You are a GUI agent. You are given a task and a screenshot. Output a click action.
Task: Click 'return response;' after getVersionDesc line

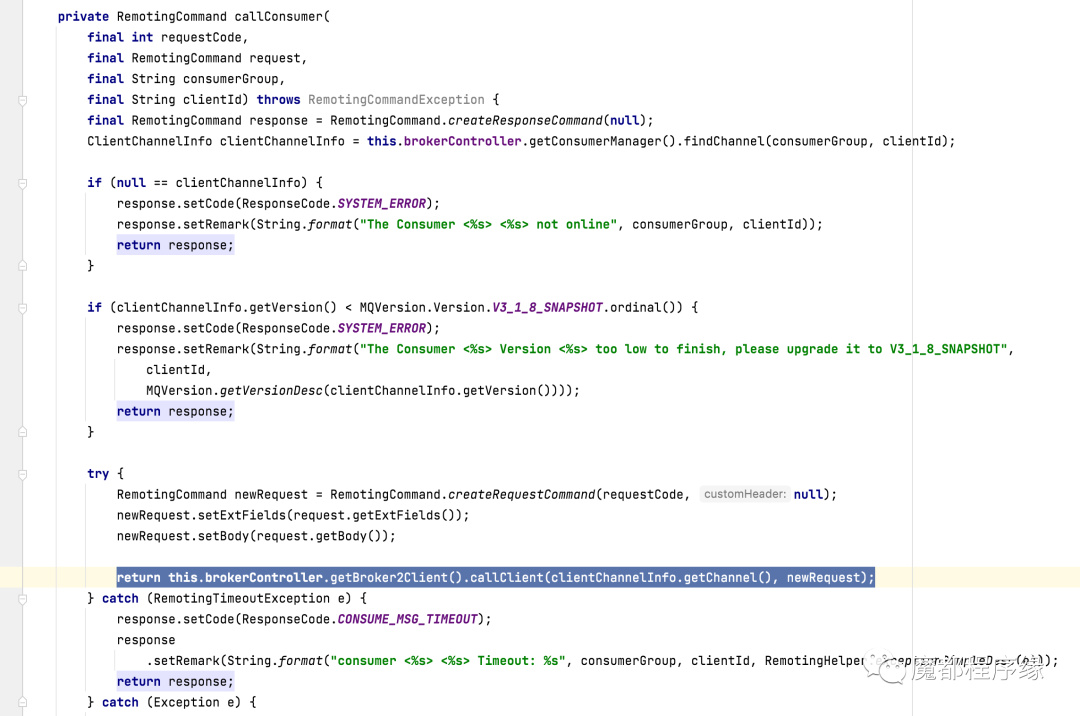pyautogui.click(x=175, y=412)
